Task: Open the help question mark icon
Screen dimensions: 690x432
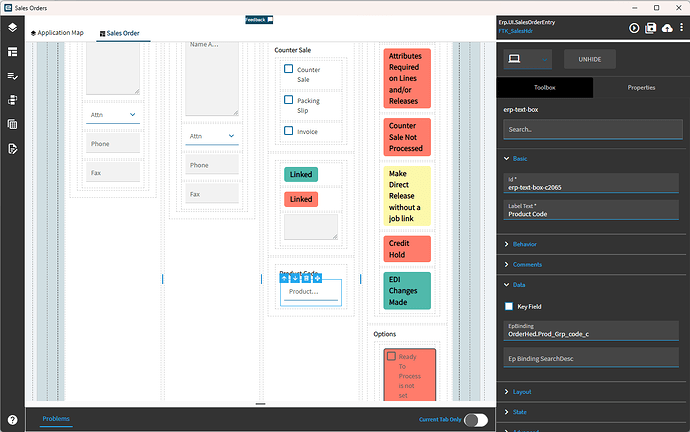Action: click(x=12, y=420)
